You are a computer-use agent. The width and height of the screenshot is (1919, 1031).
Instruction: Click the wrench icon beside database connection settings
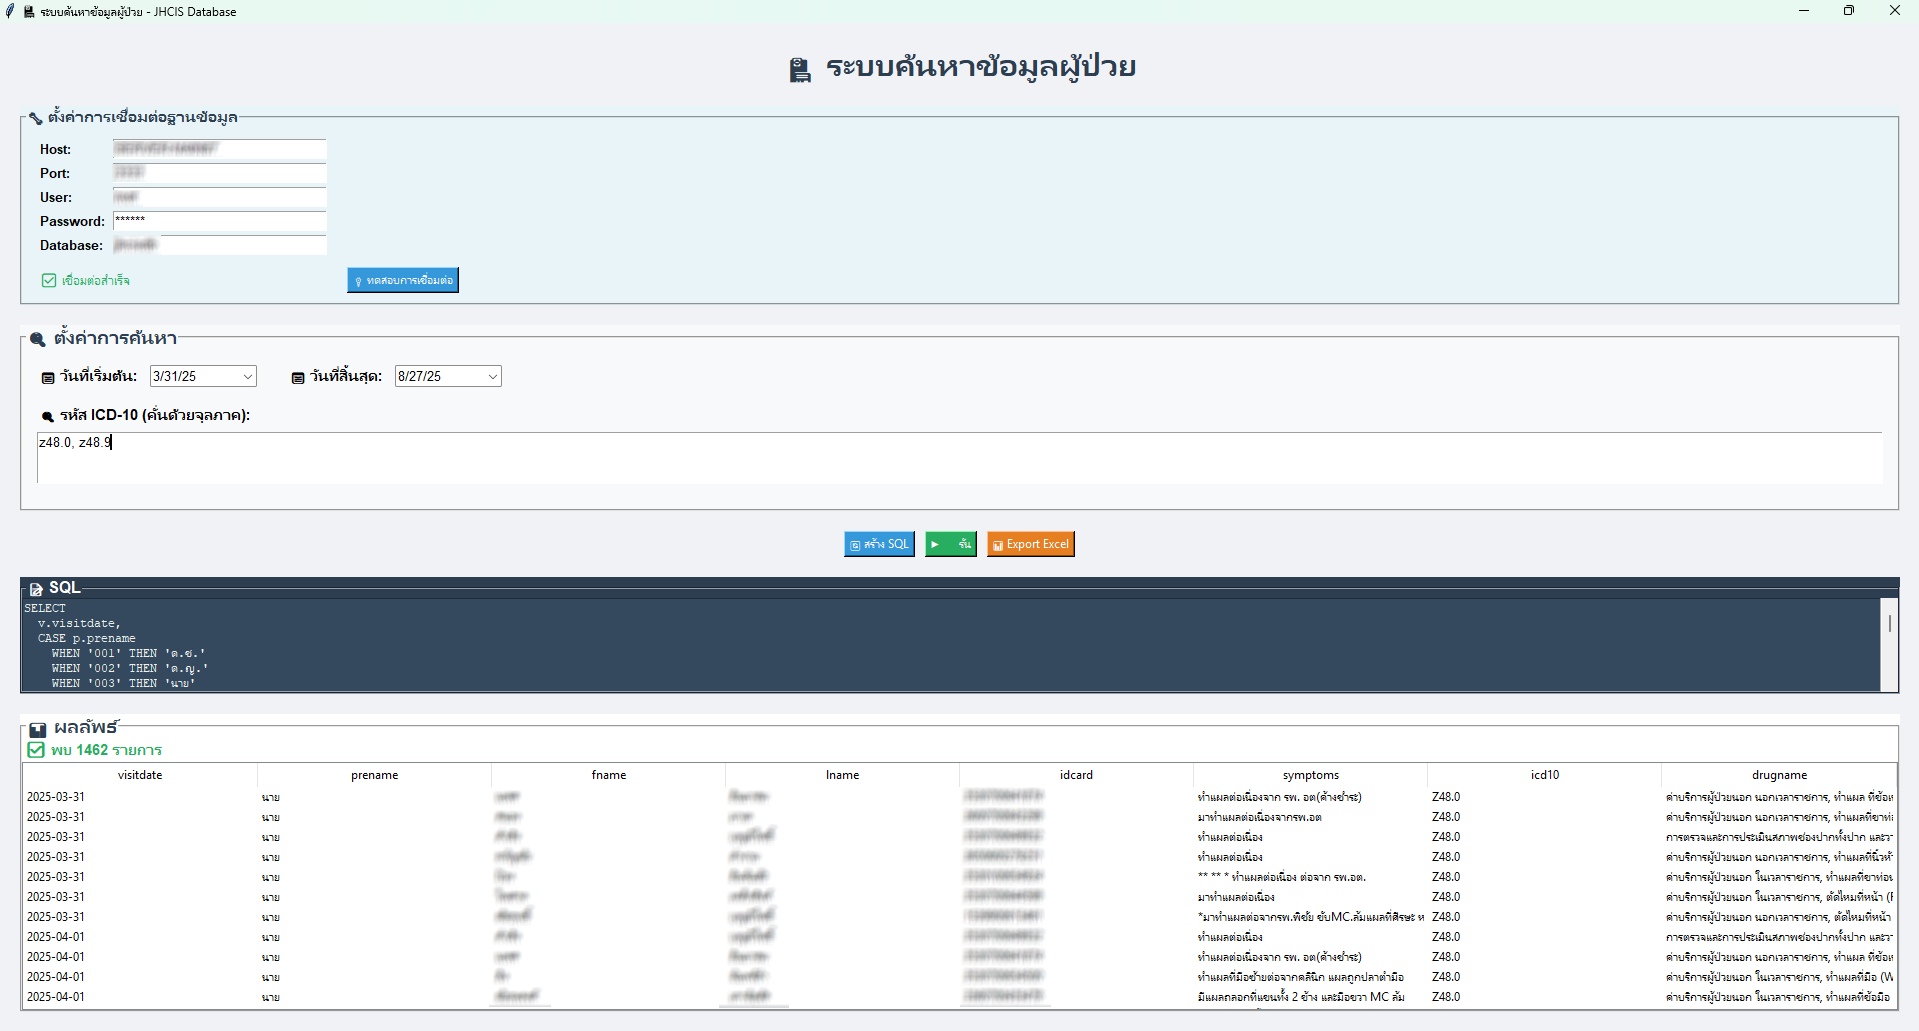[x=36, y=118]
